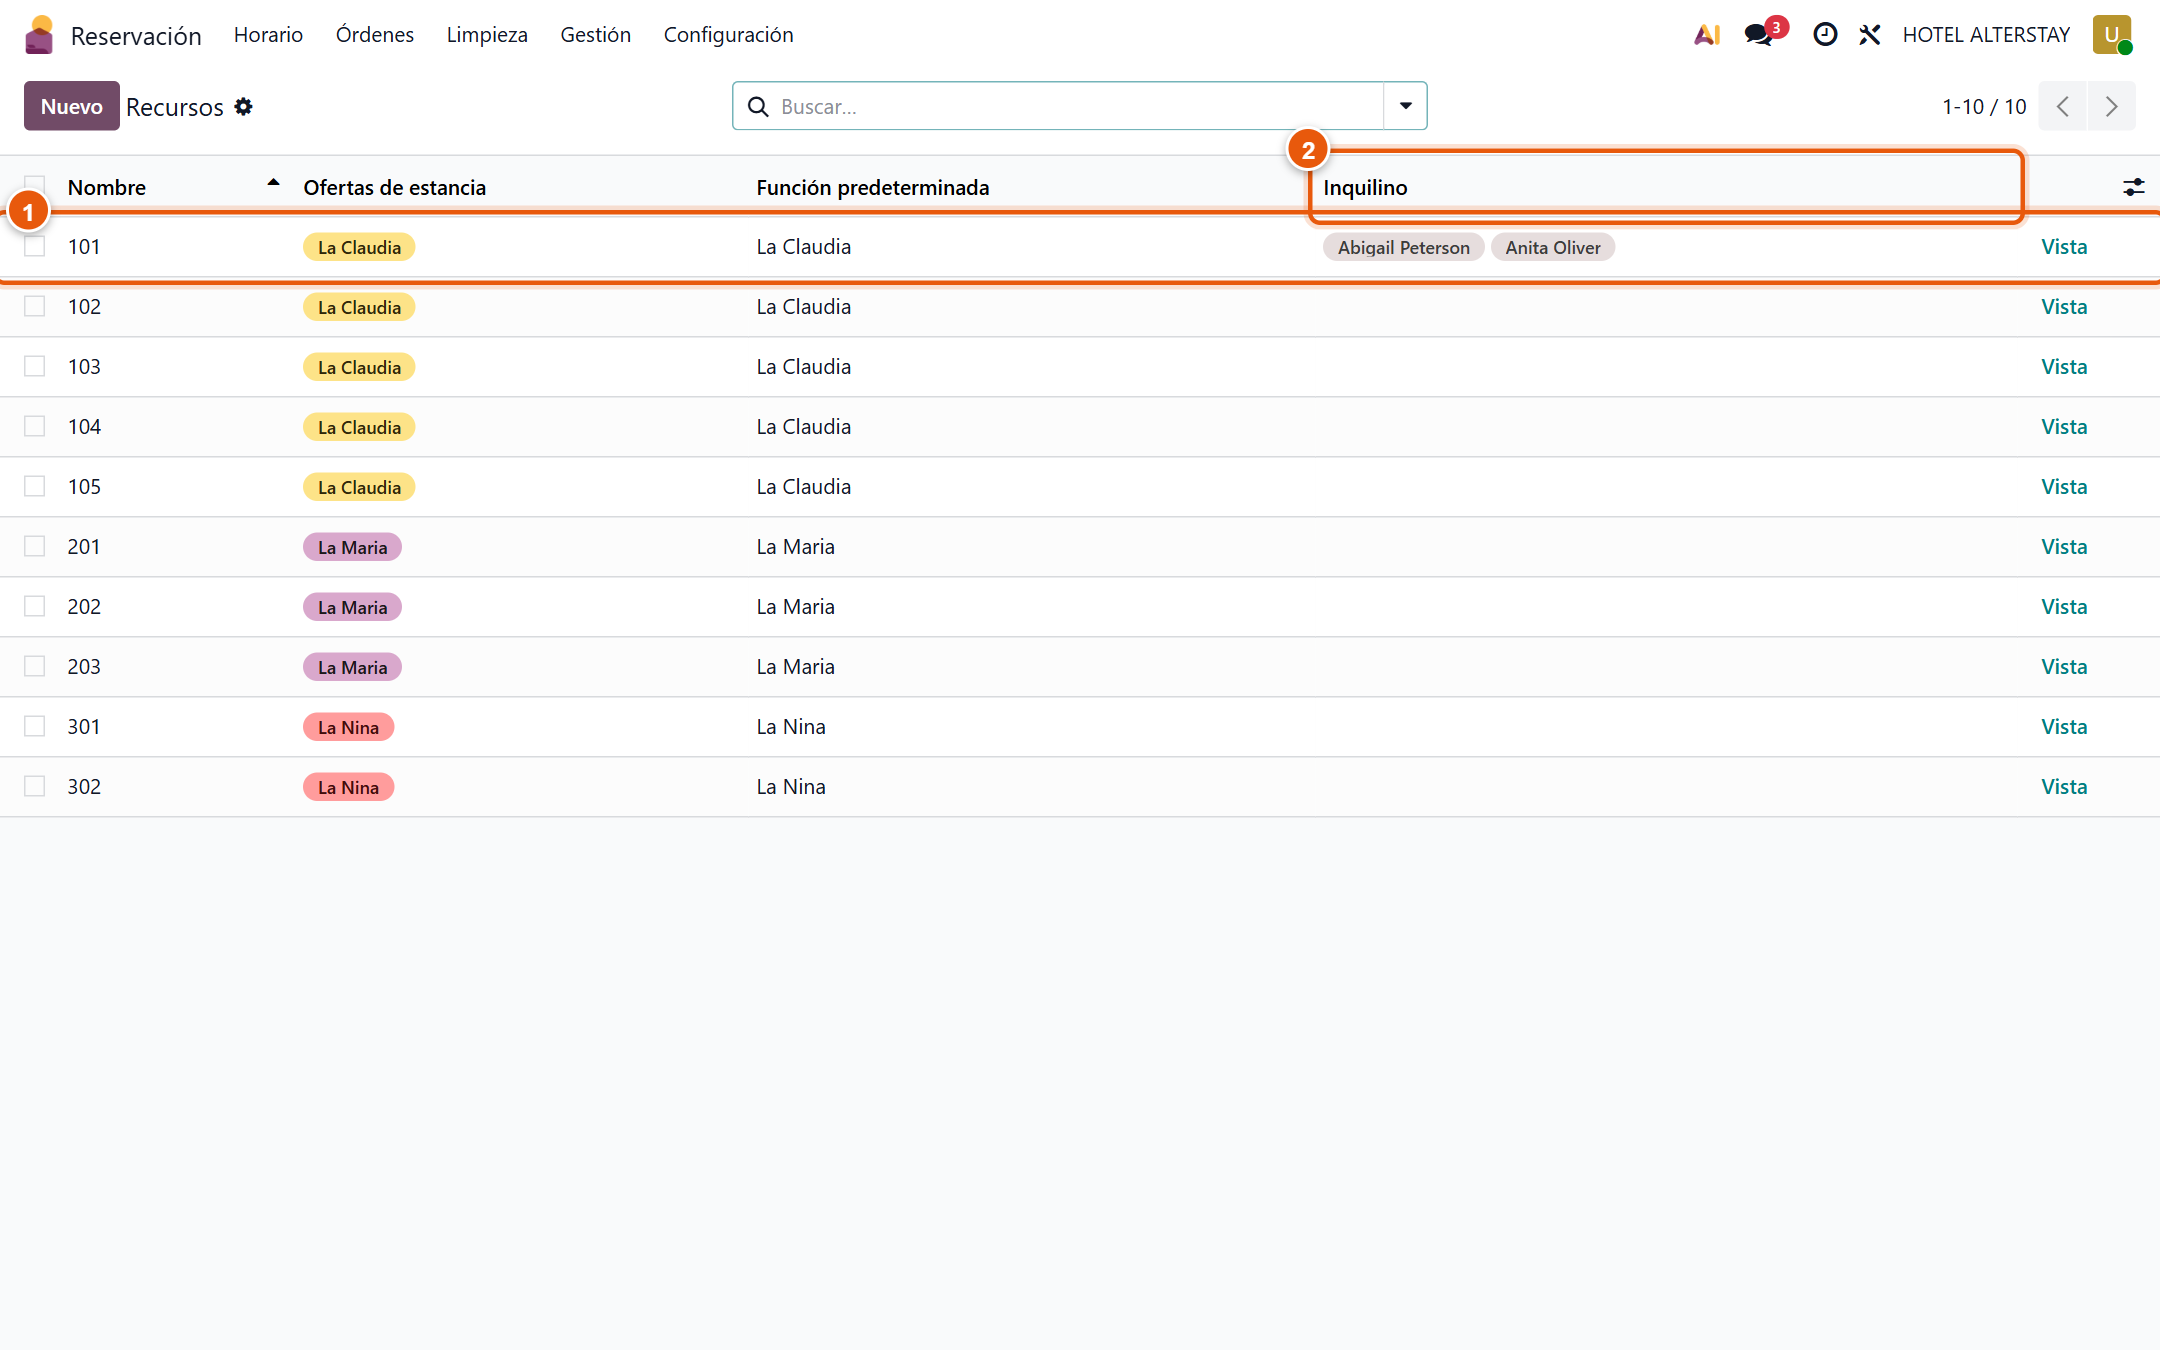This screenshot has height=1350, width=2160.
Task: Open the activities clock icon
Action: pos(1825,35)
